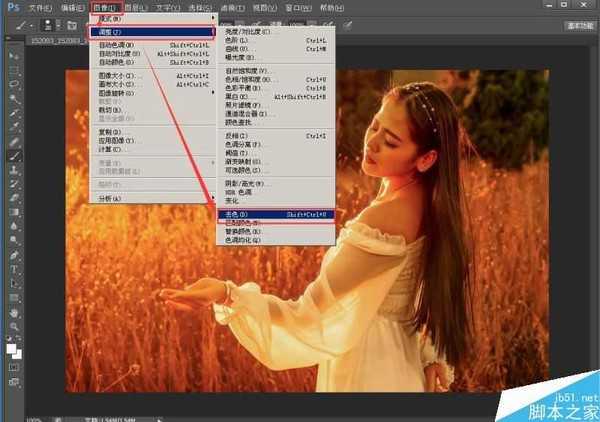The height and width of the screenshot is (422, 600).
Task: Click the Photoshop Ps logo icon
Action: point(11,8)
